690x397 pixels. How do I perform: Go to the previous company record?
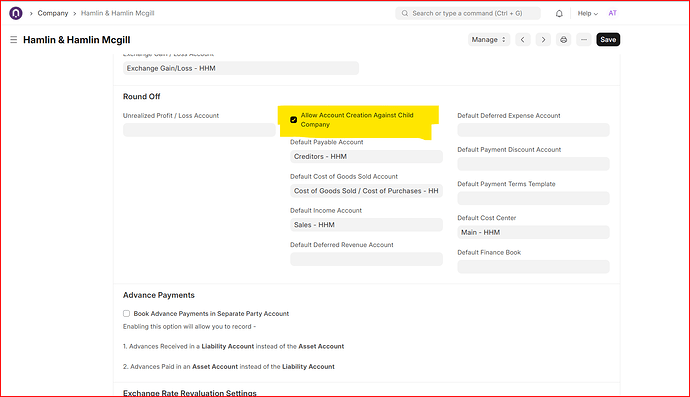(x=523, y=40)
